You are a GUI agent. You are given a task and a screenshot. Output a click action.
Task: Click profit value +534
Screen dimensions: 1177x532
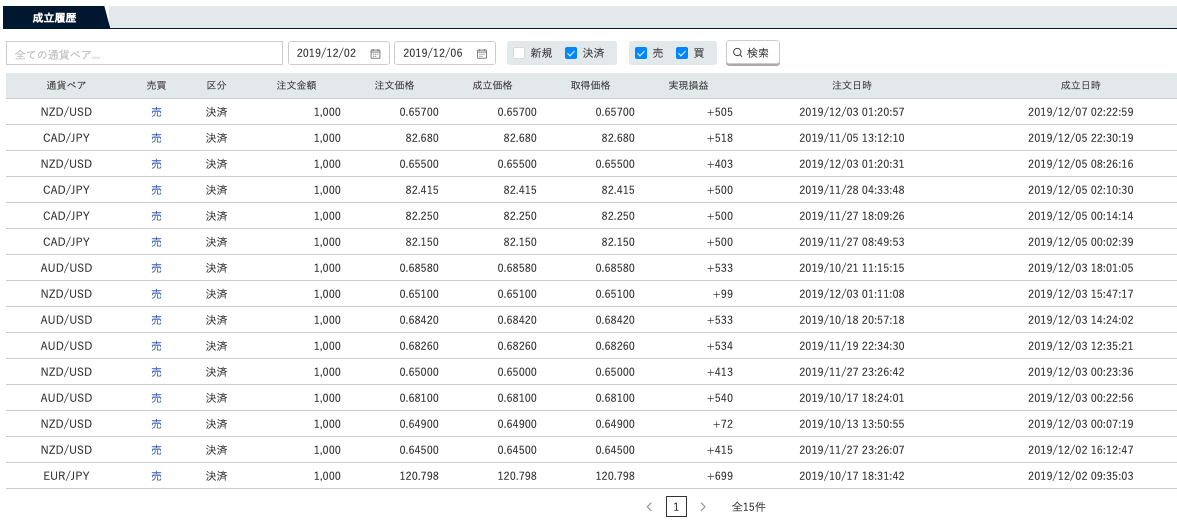click(x=720, y=346)
